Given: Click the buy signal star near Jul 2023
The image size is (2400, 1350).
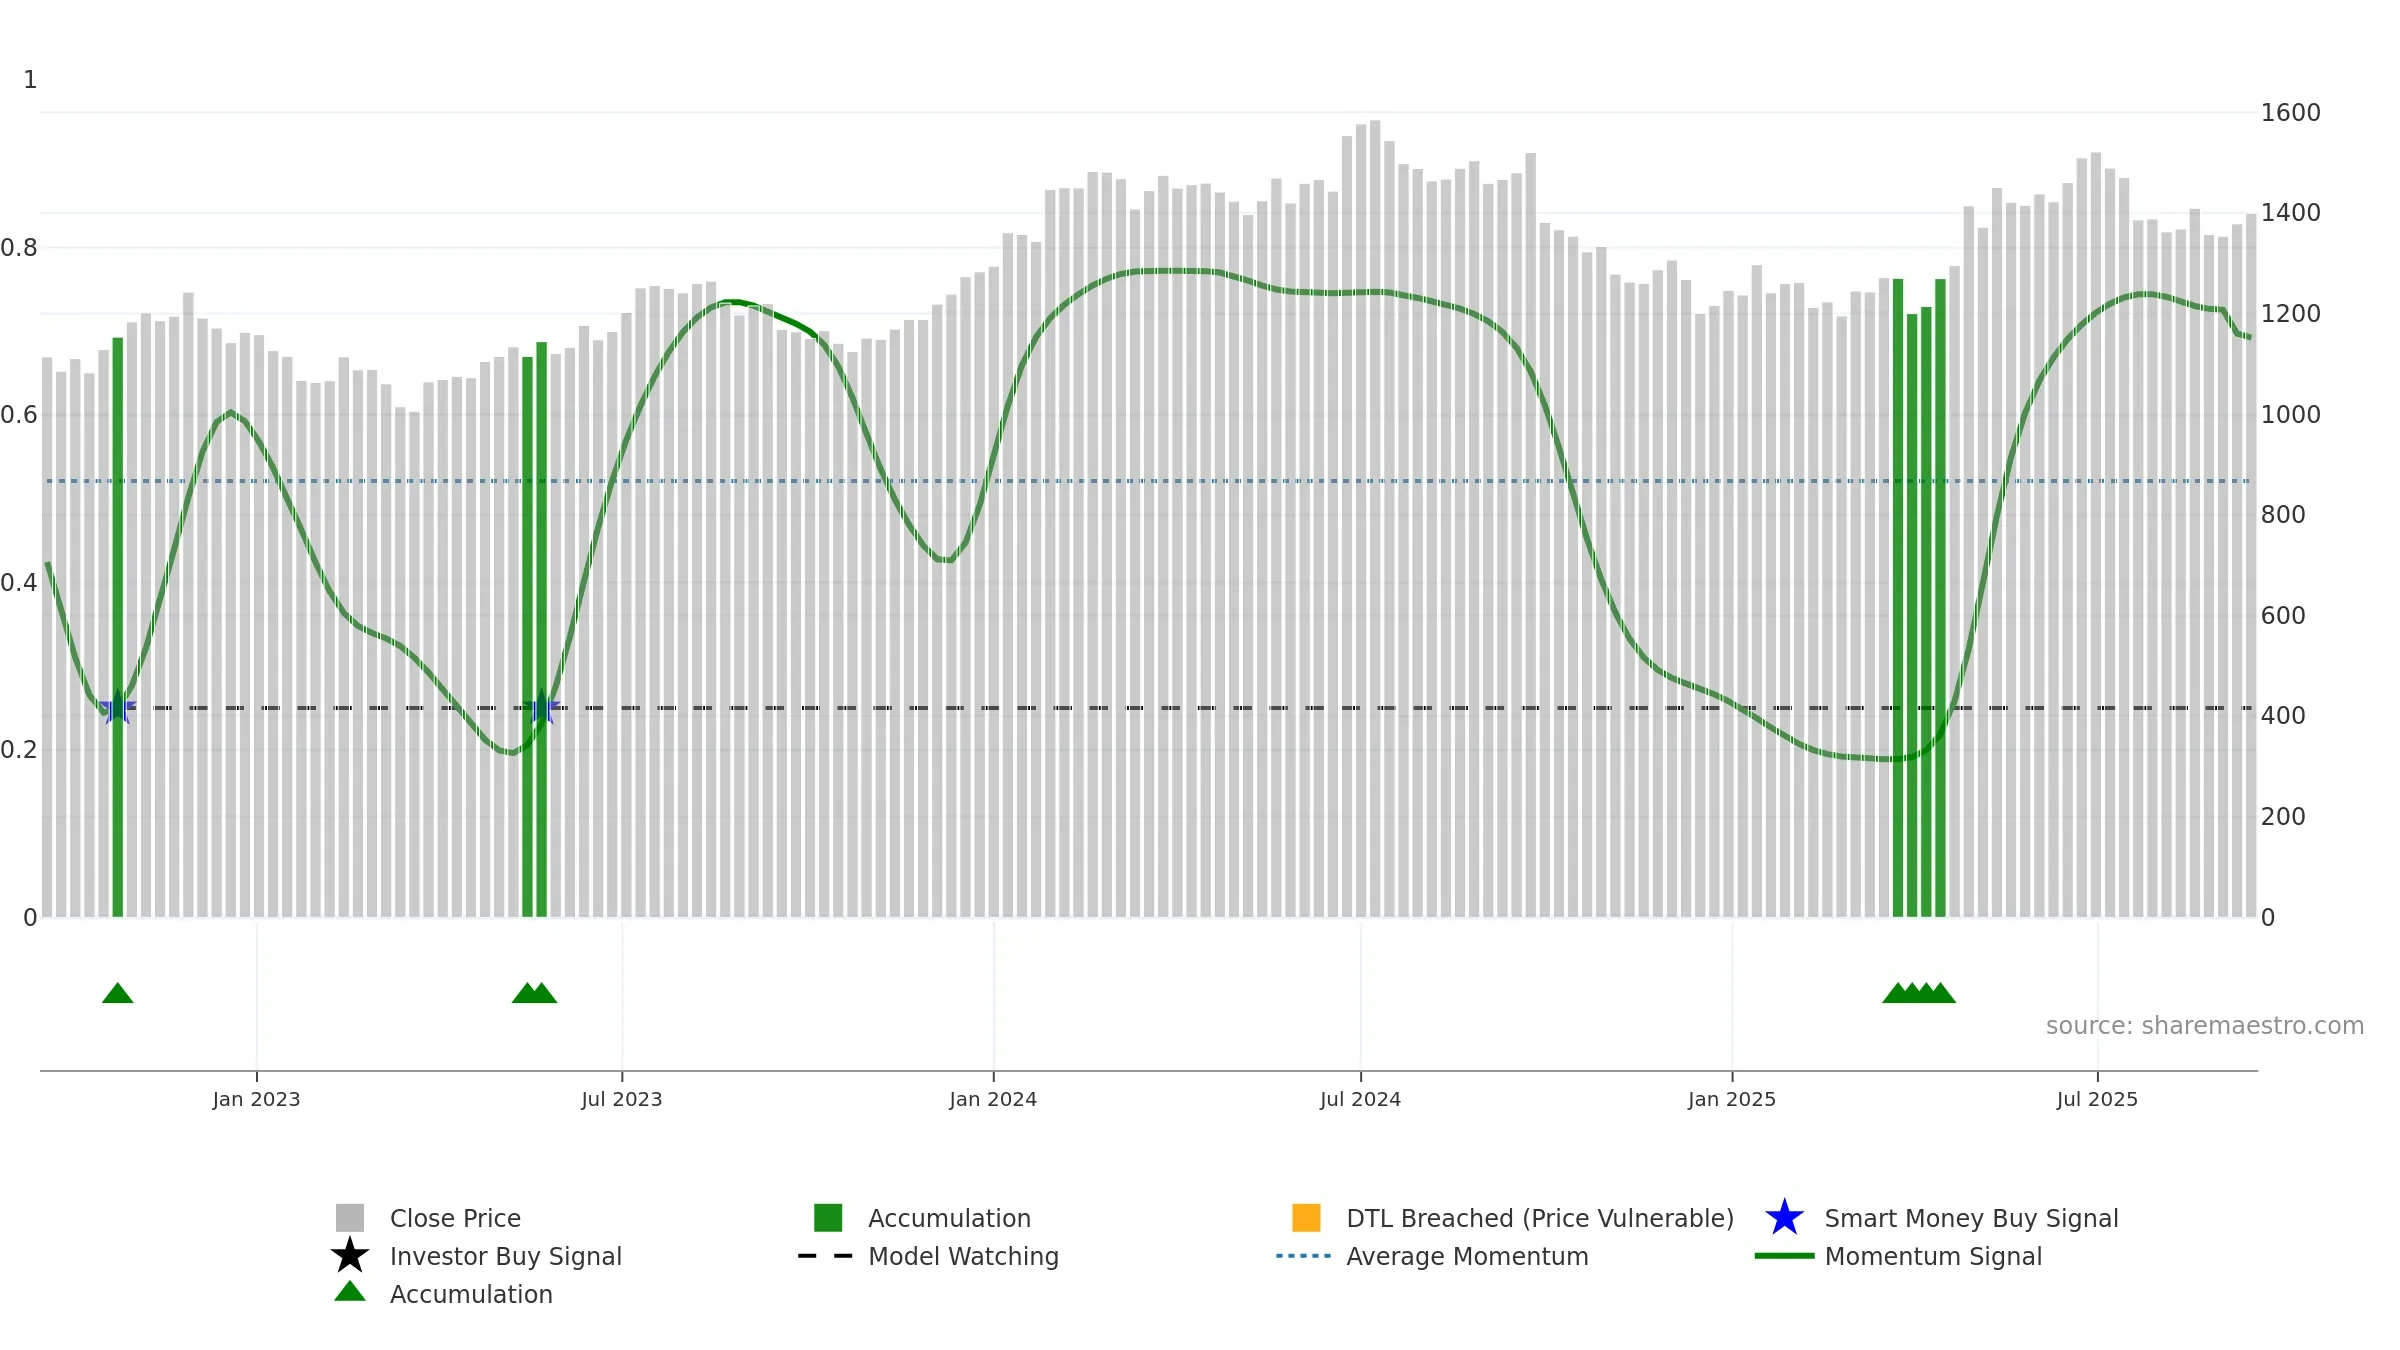Looking at the screenshot, I should point(541,708).
